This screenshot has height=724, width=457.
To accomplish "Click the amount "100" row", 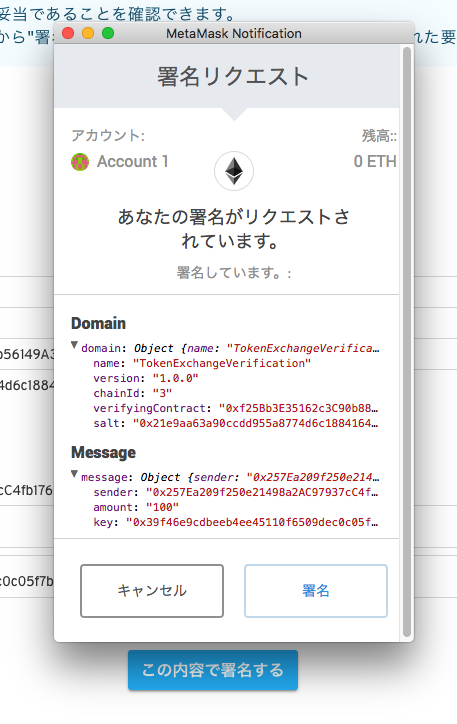I will (136, 507).
